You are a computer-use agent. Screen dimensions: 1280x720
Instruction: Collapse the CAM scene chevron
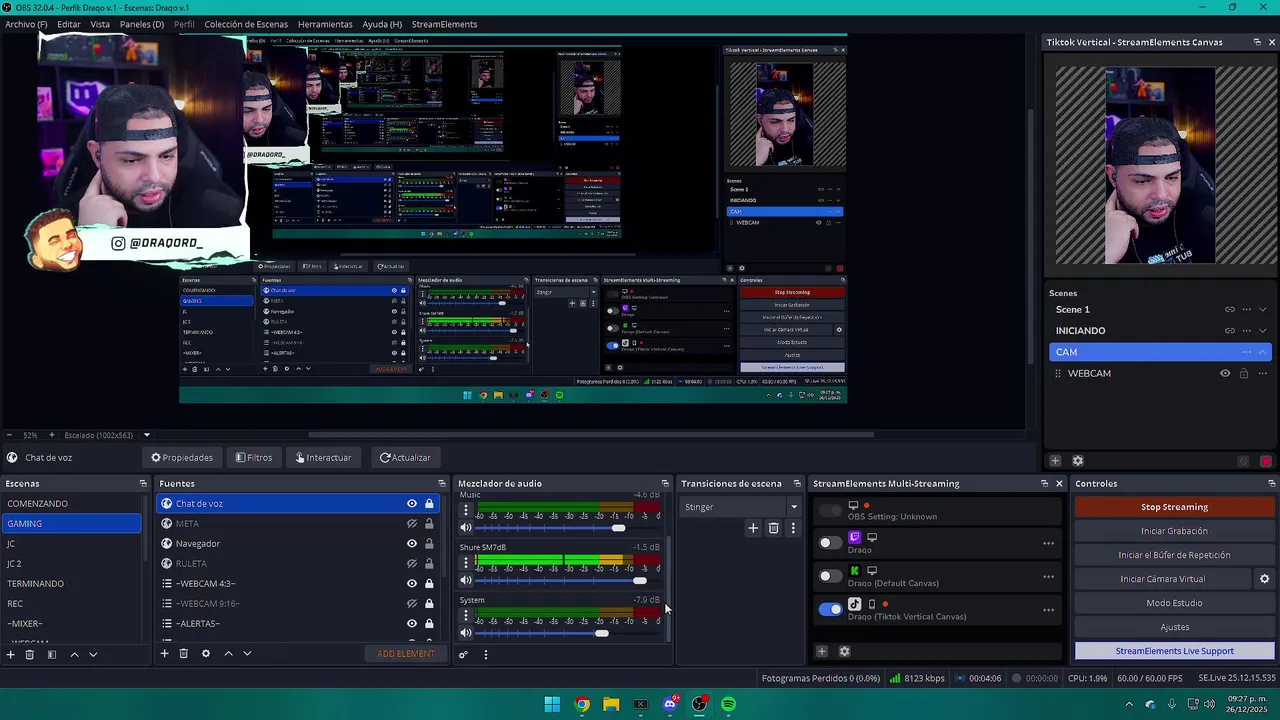[1263, 352]
